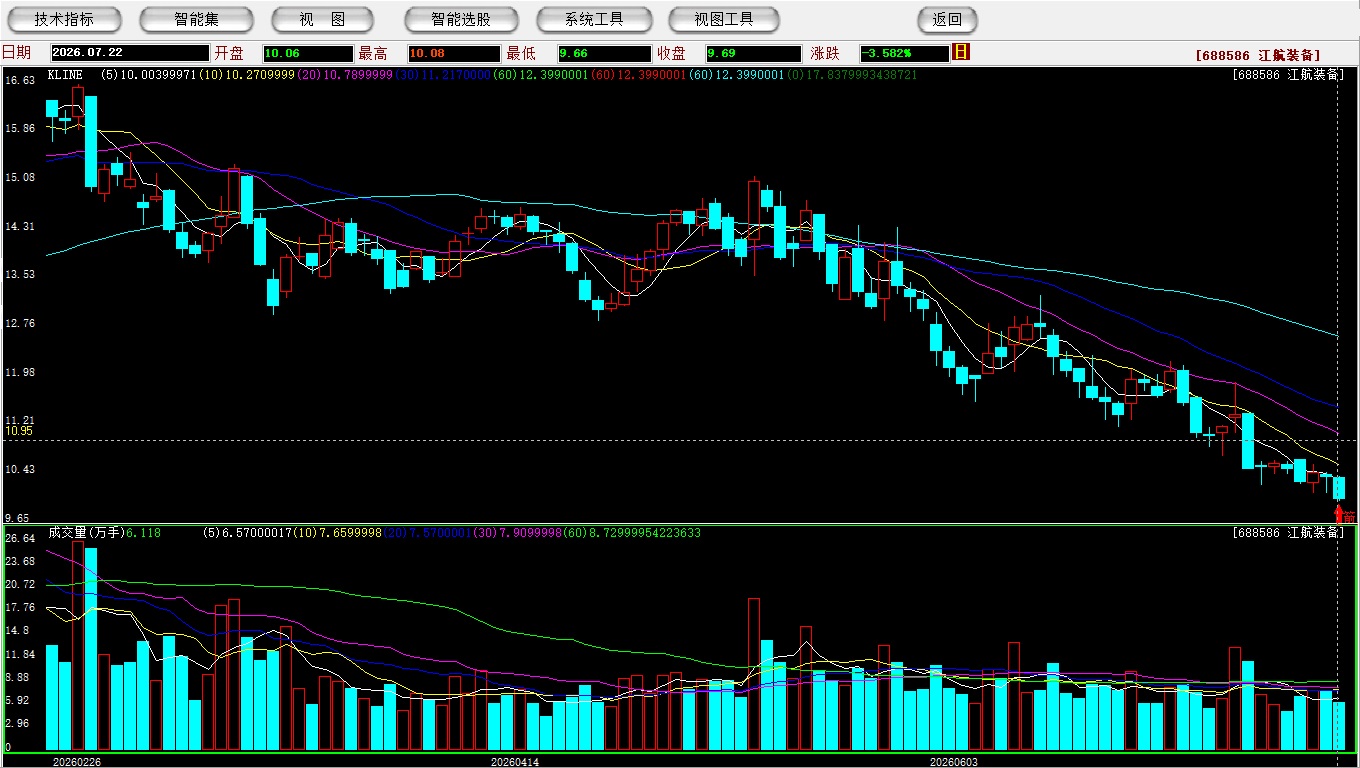This screenshot has width=1360, height=768.
Task: Click the orange 日 daily period icon
Action: pyautogui.click(x=961, y=52)
